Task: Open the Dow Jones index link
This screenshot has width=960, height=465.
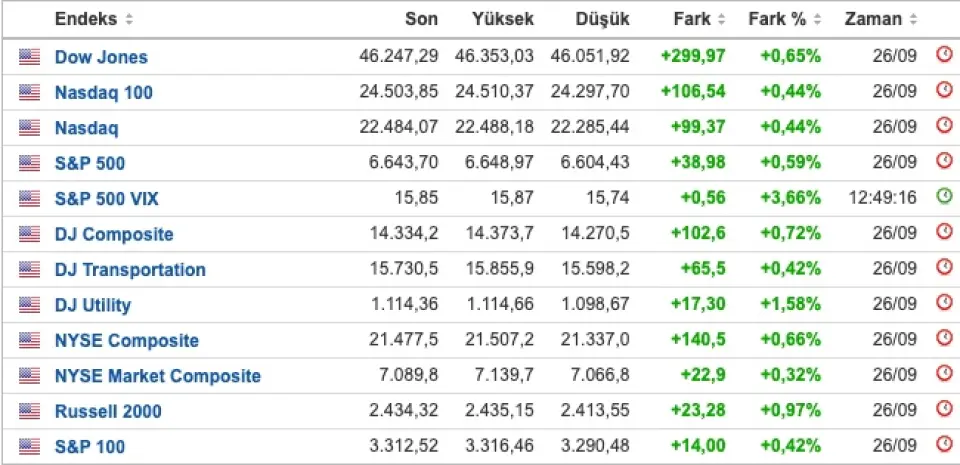Action: coord(101,57)
